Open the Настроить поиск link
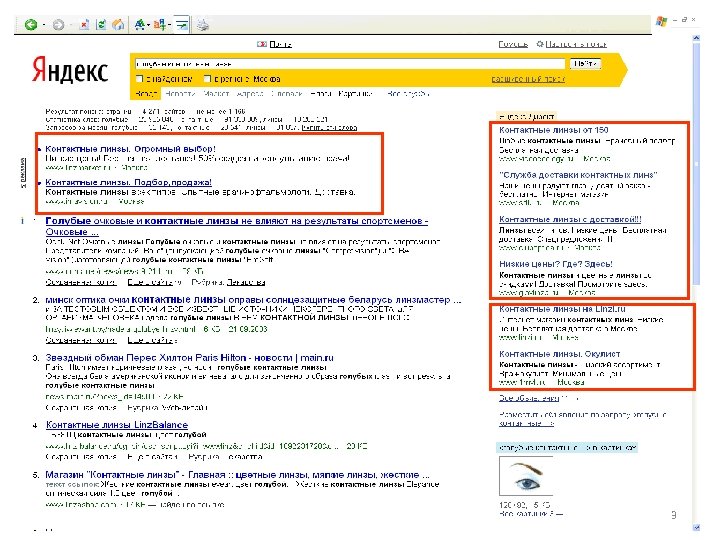This screenshot has height=540, width=720. pyautogui.click(x=576, y=44)
